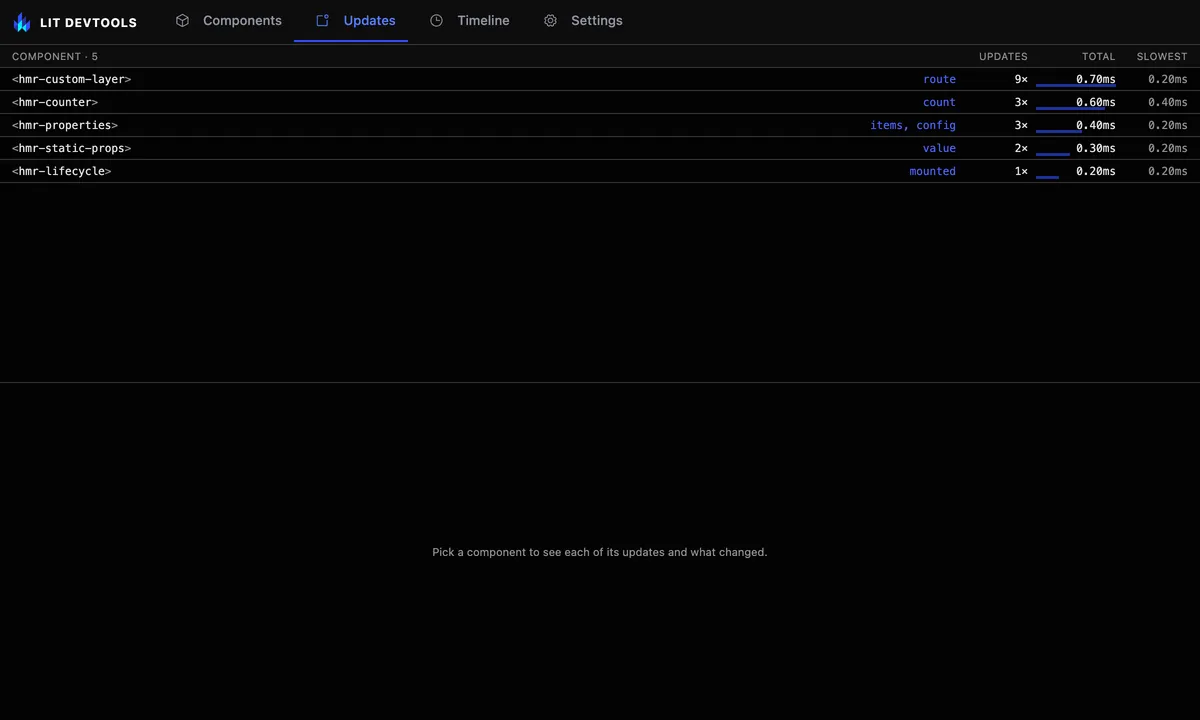
Task: Click the 0.30ms total time
Action: [1096, 148]
